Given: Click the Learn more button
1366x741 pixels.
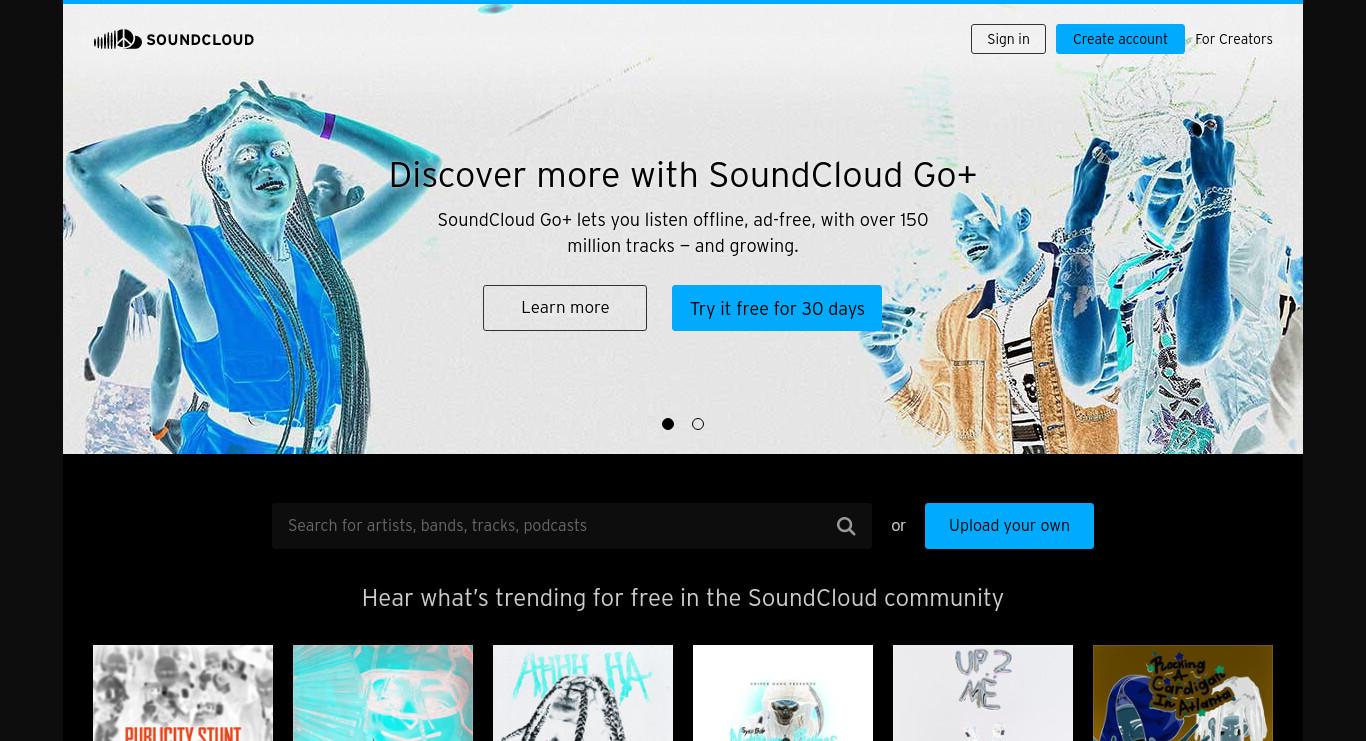Looking at the screenshot, I should pos(565,308).
